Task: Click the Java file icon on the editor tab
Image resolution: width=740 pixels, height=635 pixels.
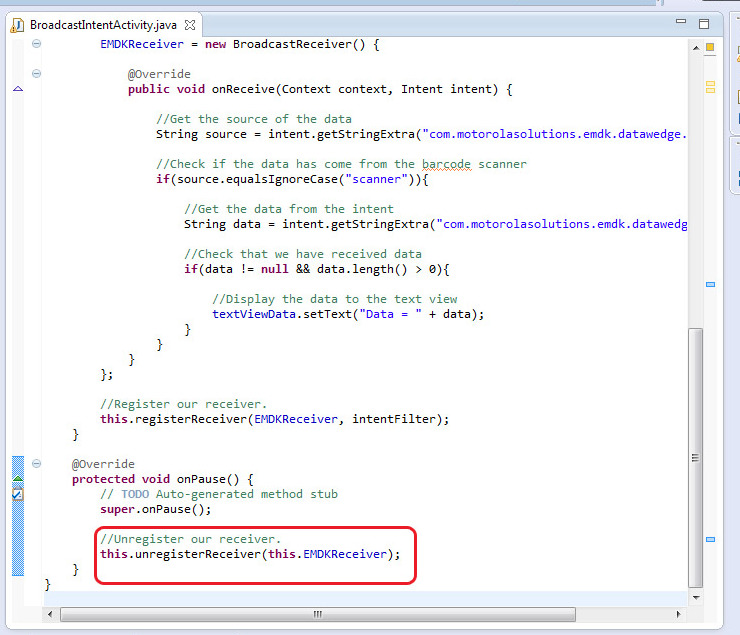Action: pyautogui.click(x=17, y=24)
